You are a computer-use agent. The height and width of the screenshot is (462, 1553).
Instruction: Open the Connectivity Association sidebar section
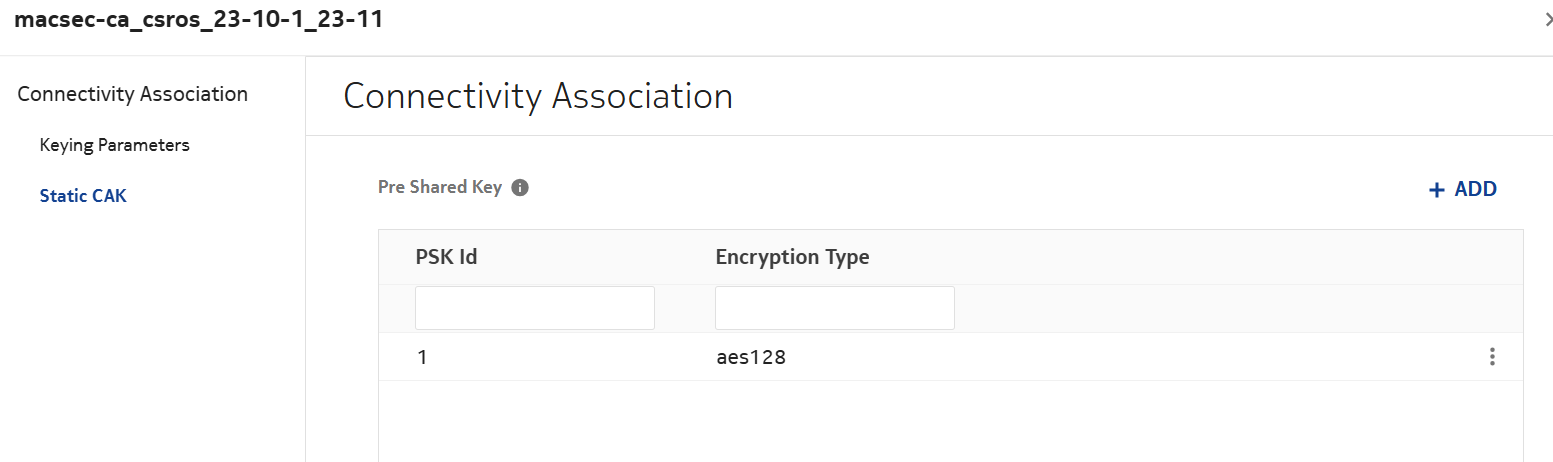point(132,94)
